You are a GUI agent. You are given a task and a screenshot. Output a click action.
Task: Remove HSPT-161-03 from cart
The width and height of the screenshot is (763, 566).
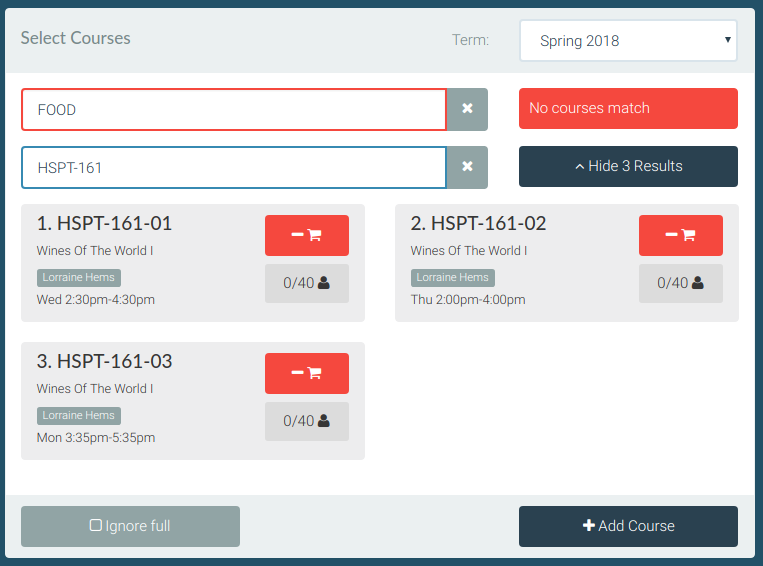click(307, 373)
